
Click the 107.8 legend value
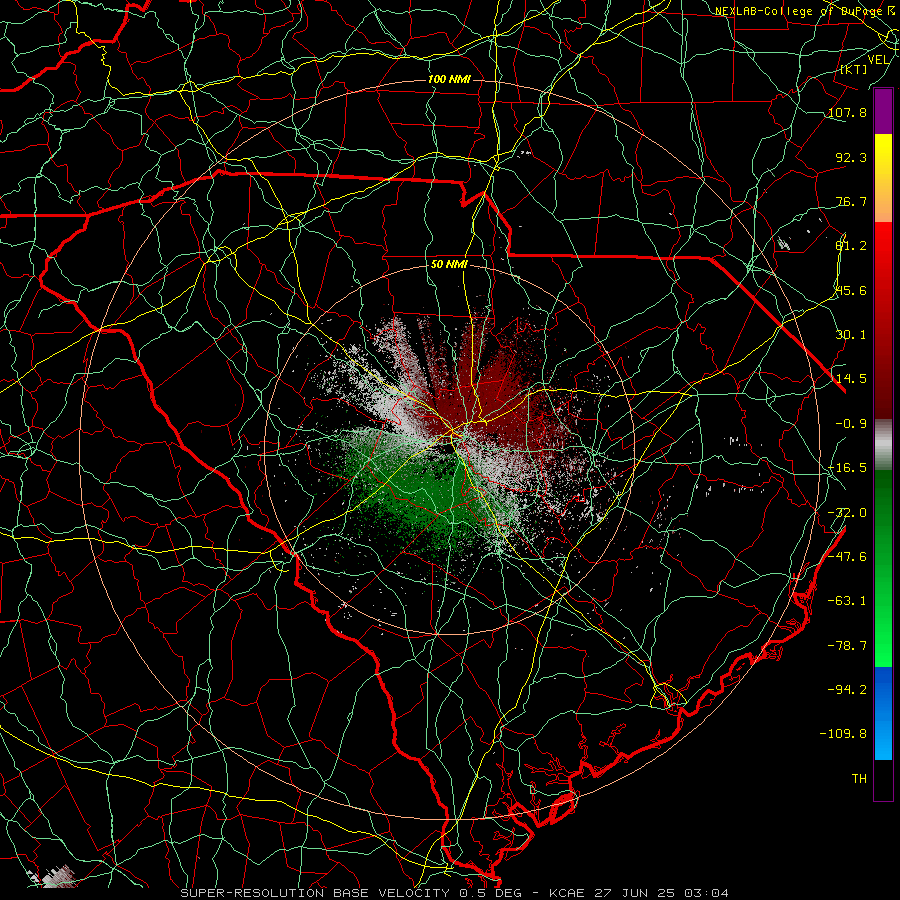coord(847,112)
